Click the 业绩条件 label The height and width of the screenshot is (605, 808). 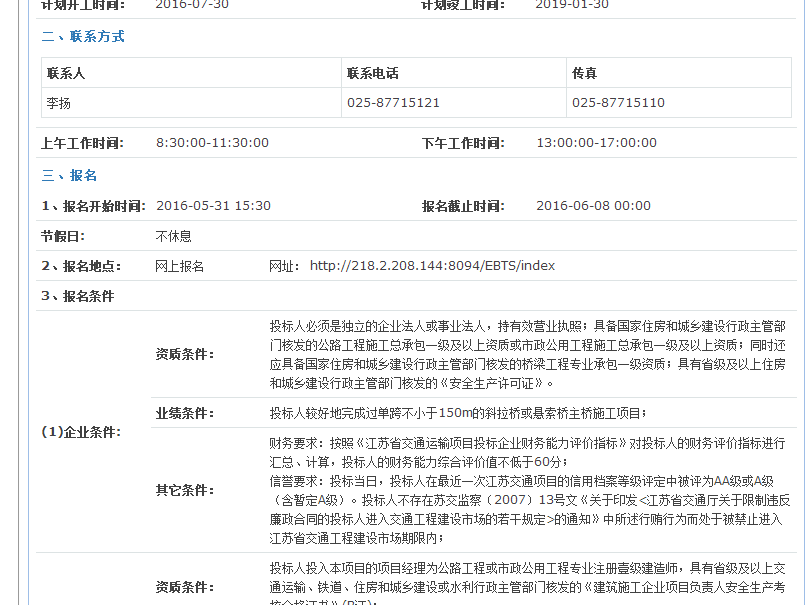185,413
